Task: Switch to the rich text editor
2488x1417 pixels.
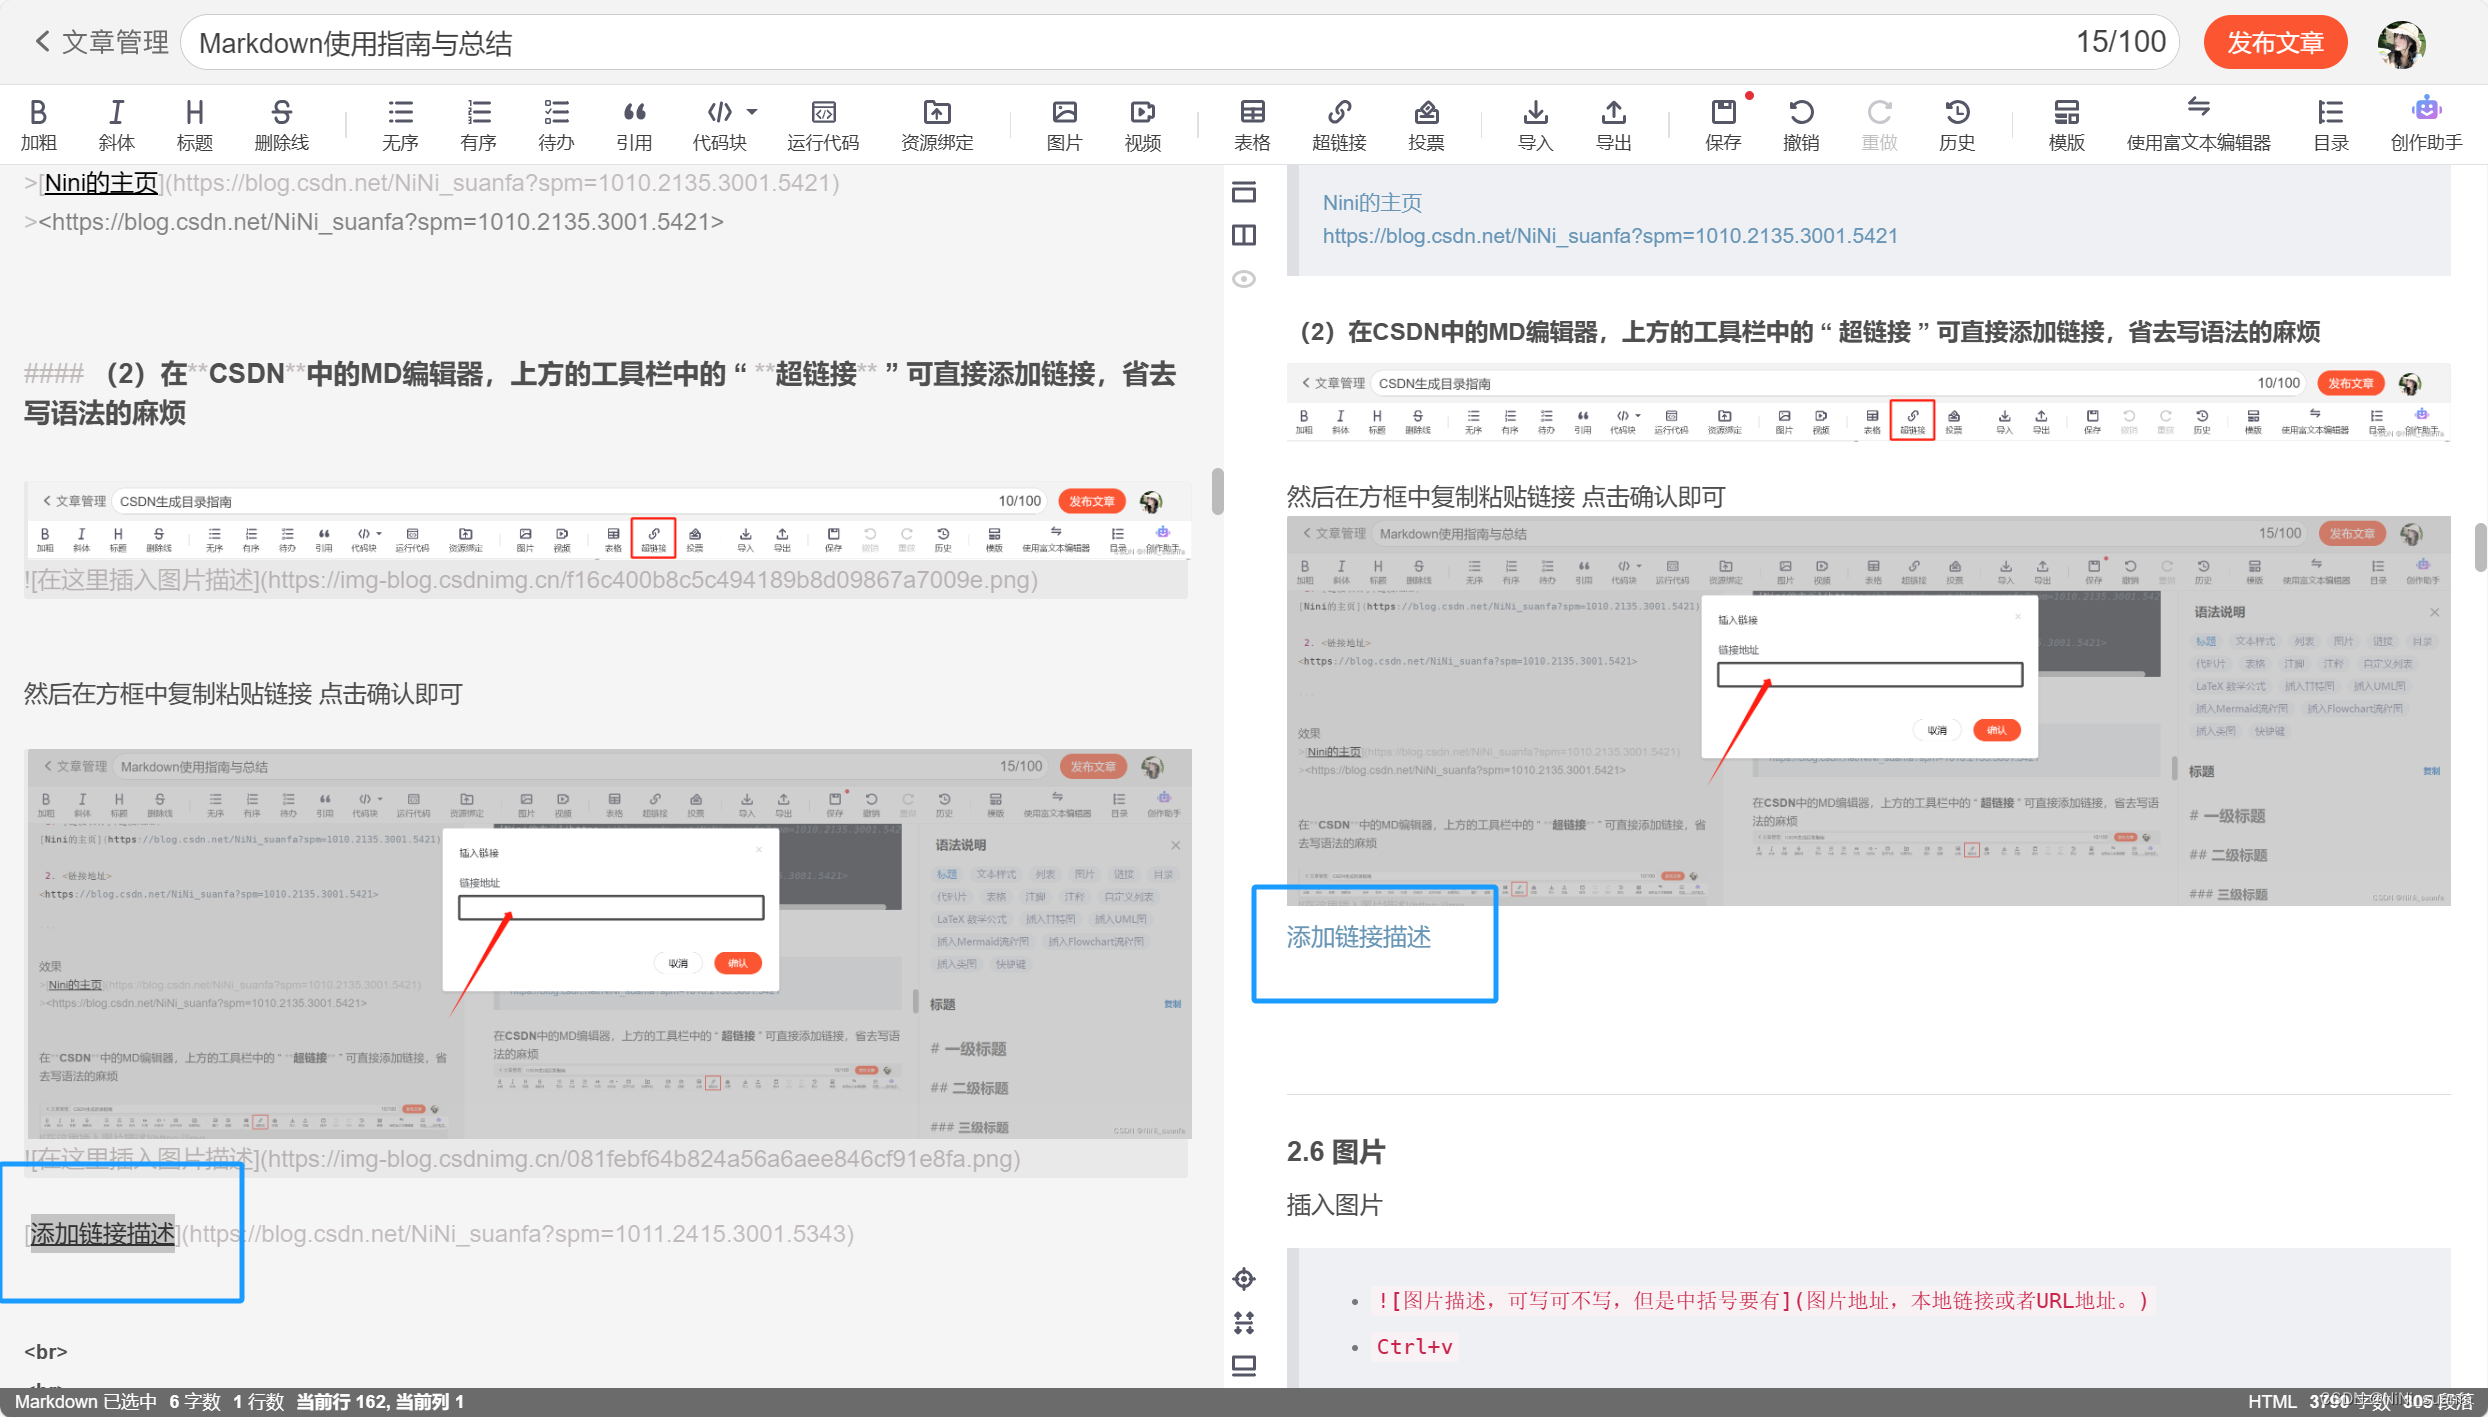Action: (2198, 122)
